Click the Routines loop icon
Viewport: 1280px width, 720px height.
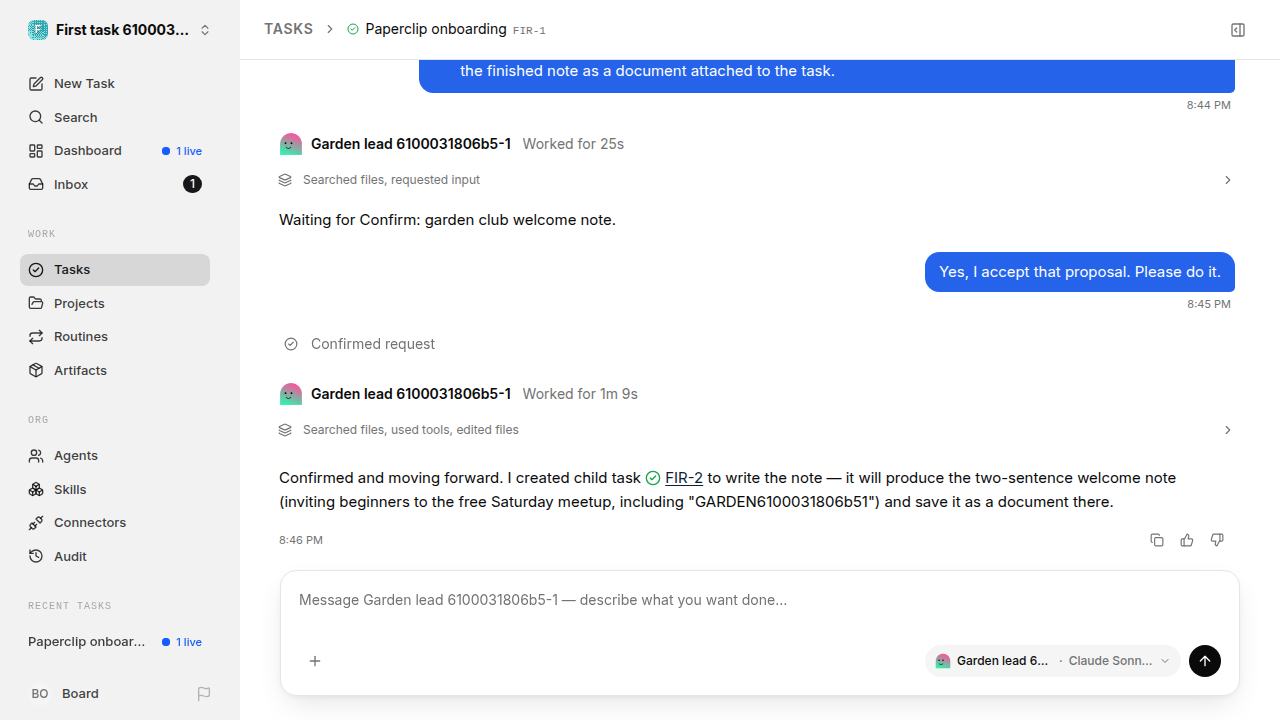(36, 337)
